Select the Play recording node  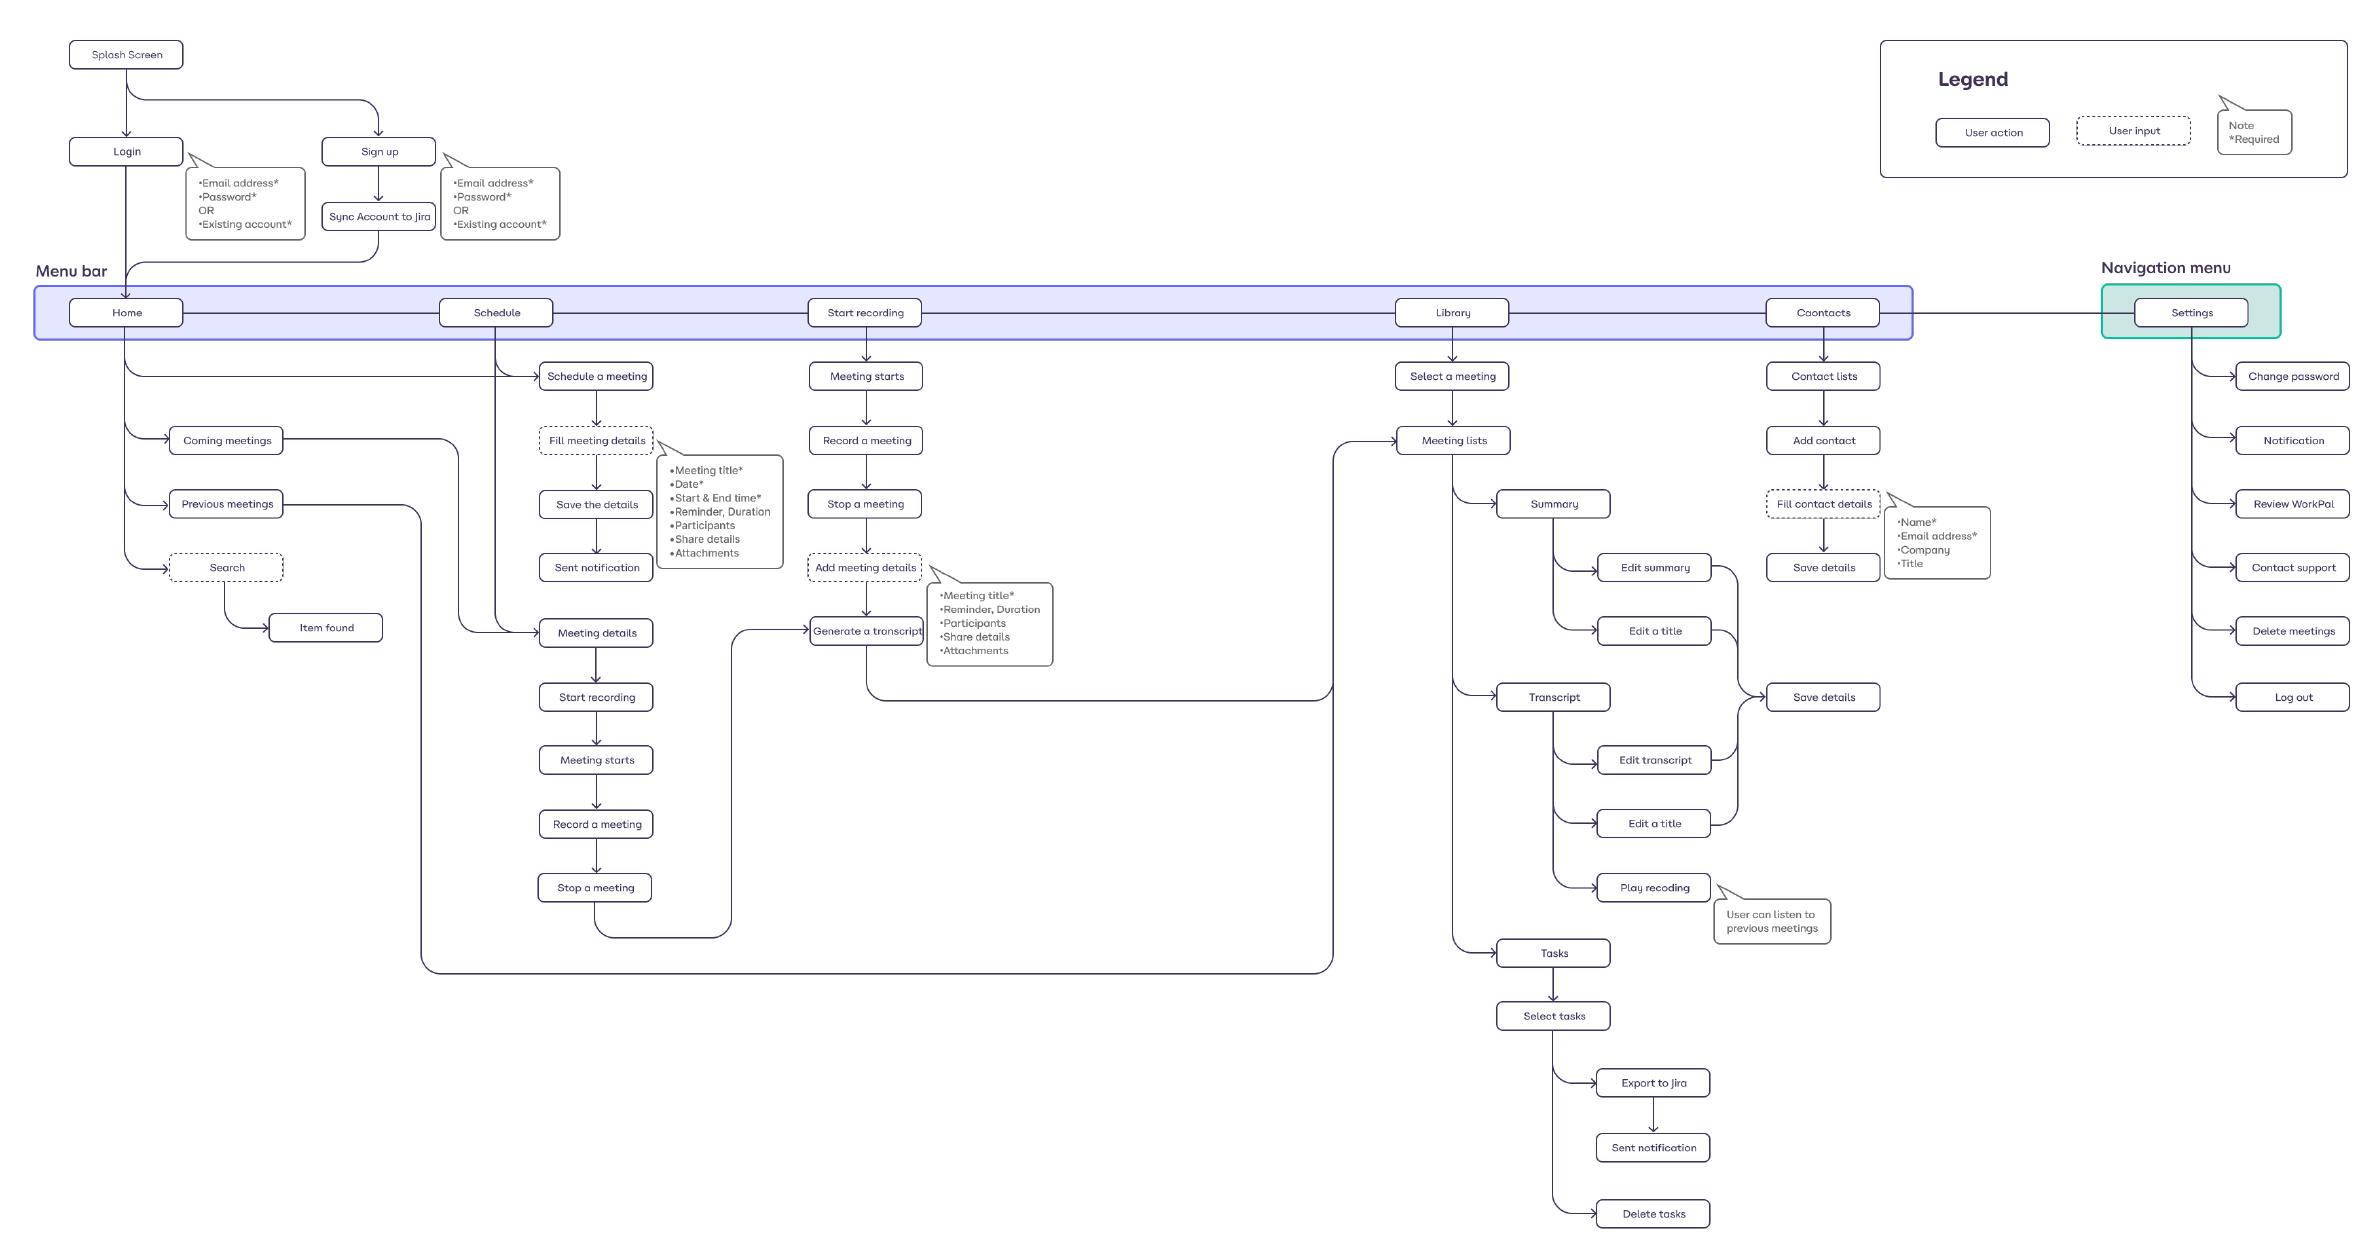coord(1653,887)
